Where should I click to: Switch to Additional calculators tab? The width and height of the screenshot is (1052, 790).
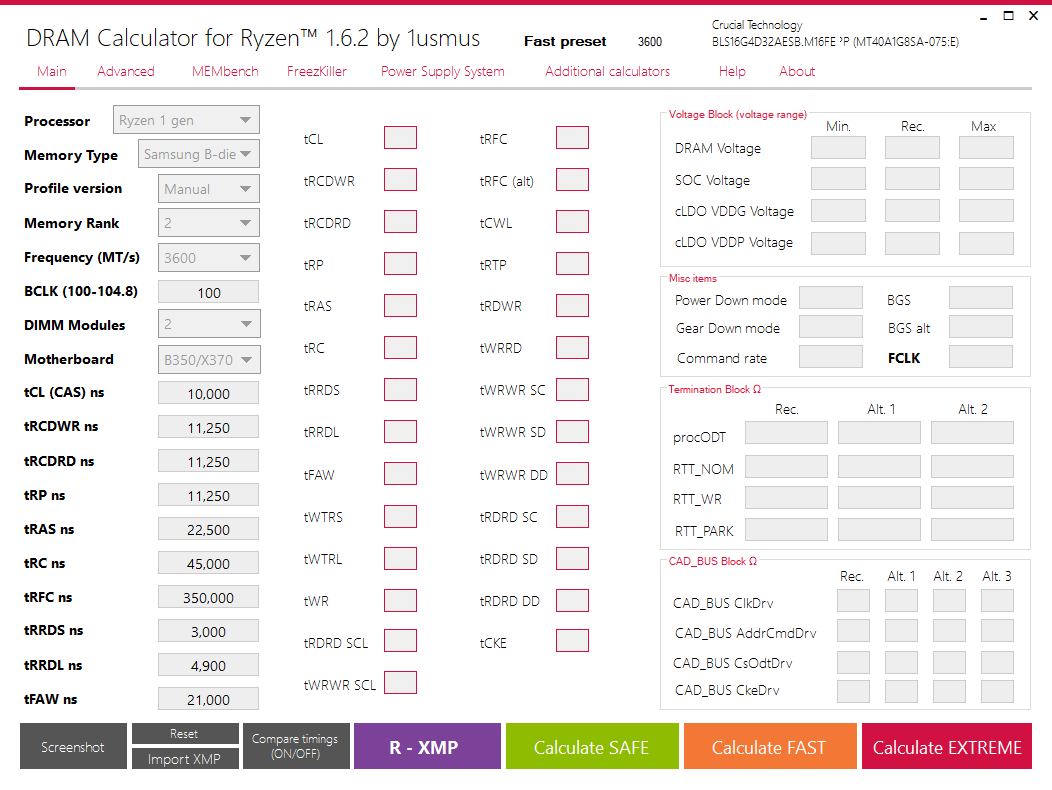607,71
